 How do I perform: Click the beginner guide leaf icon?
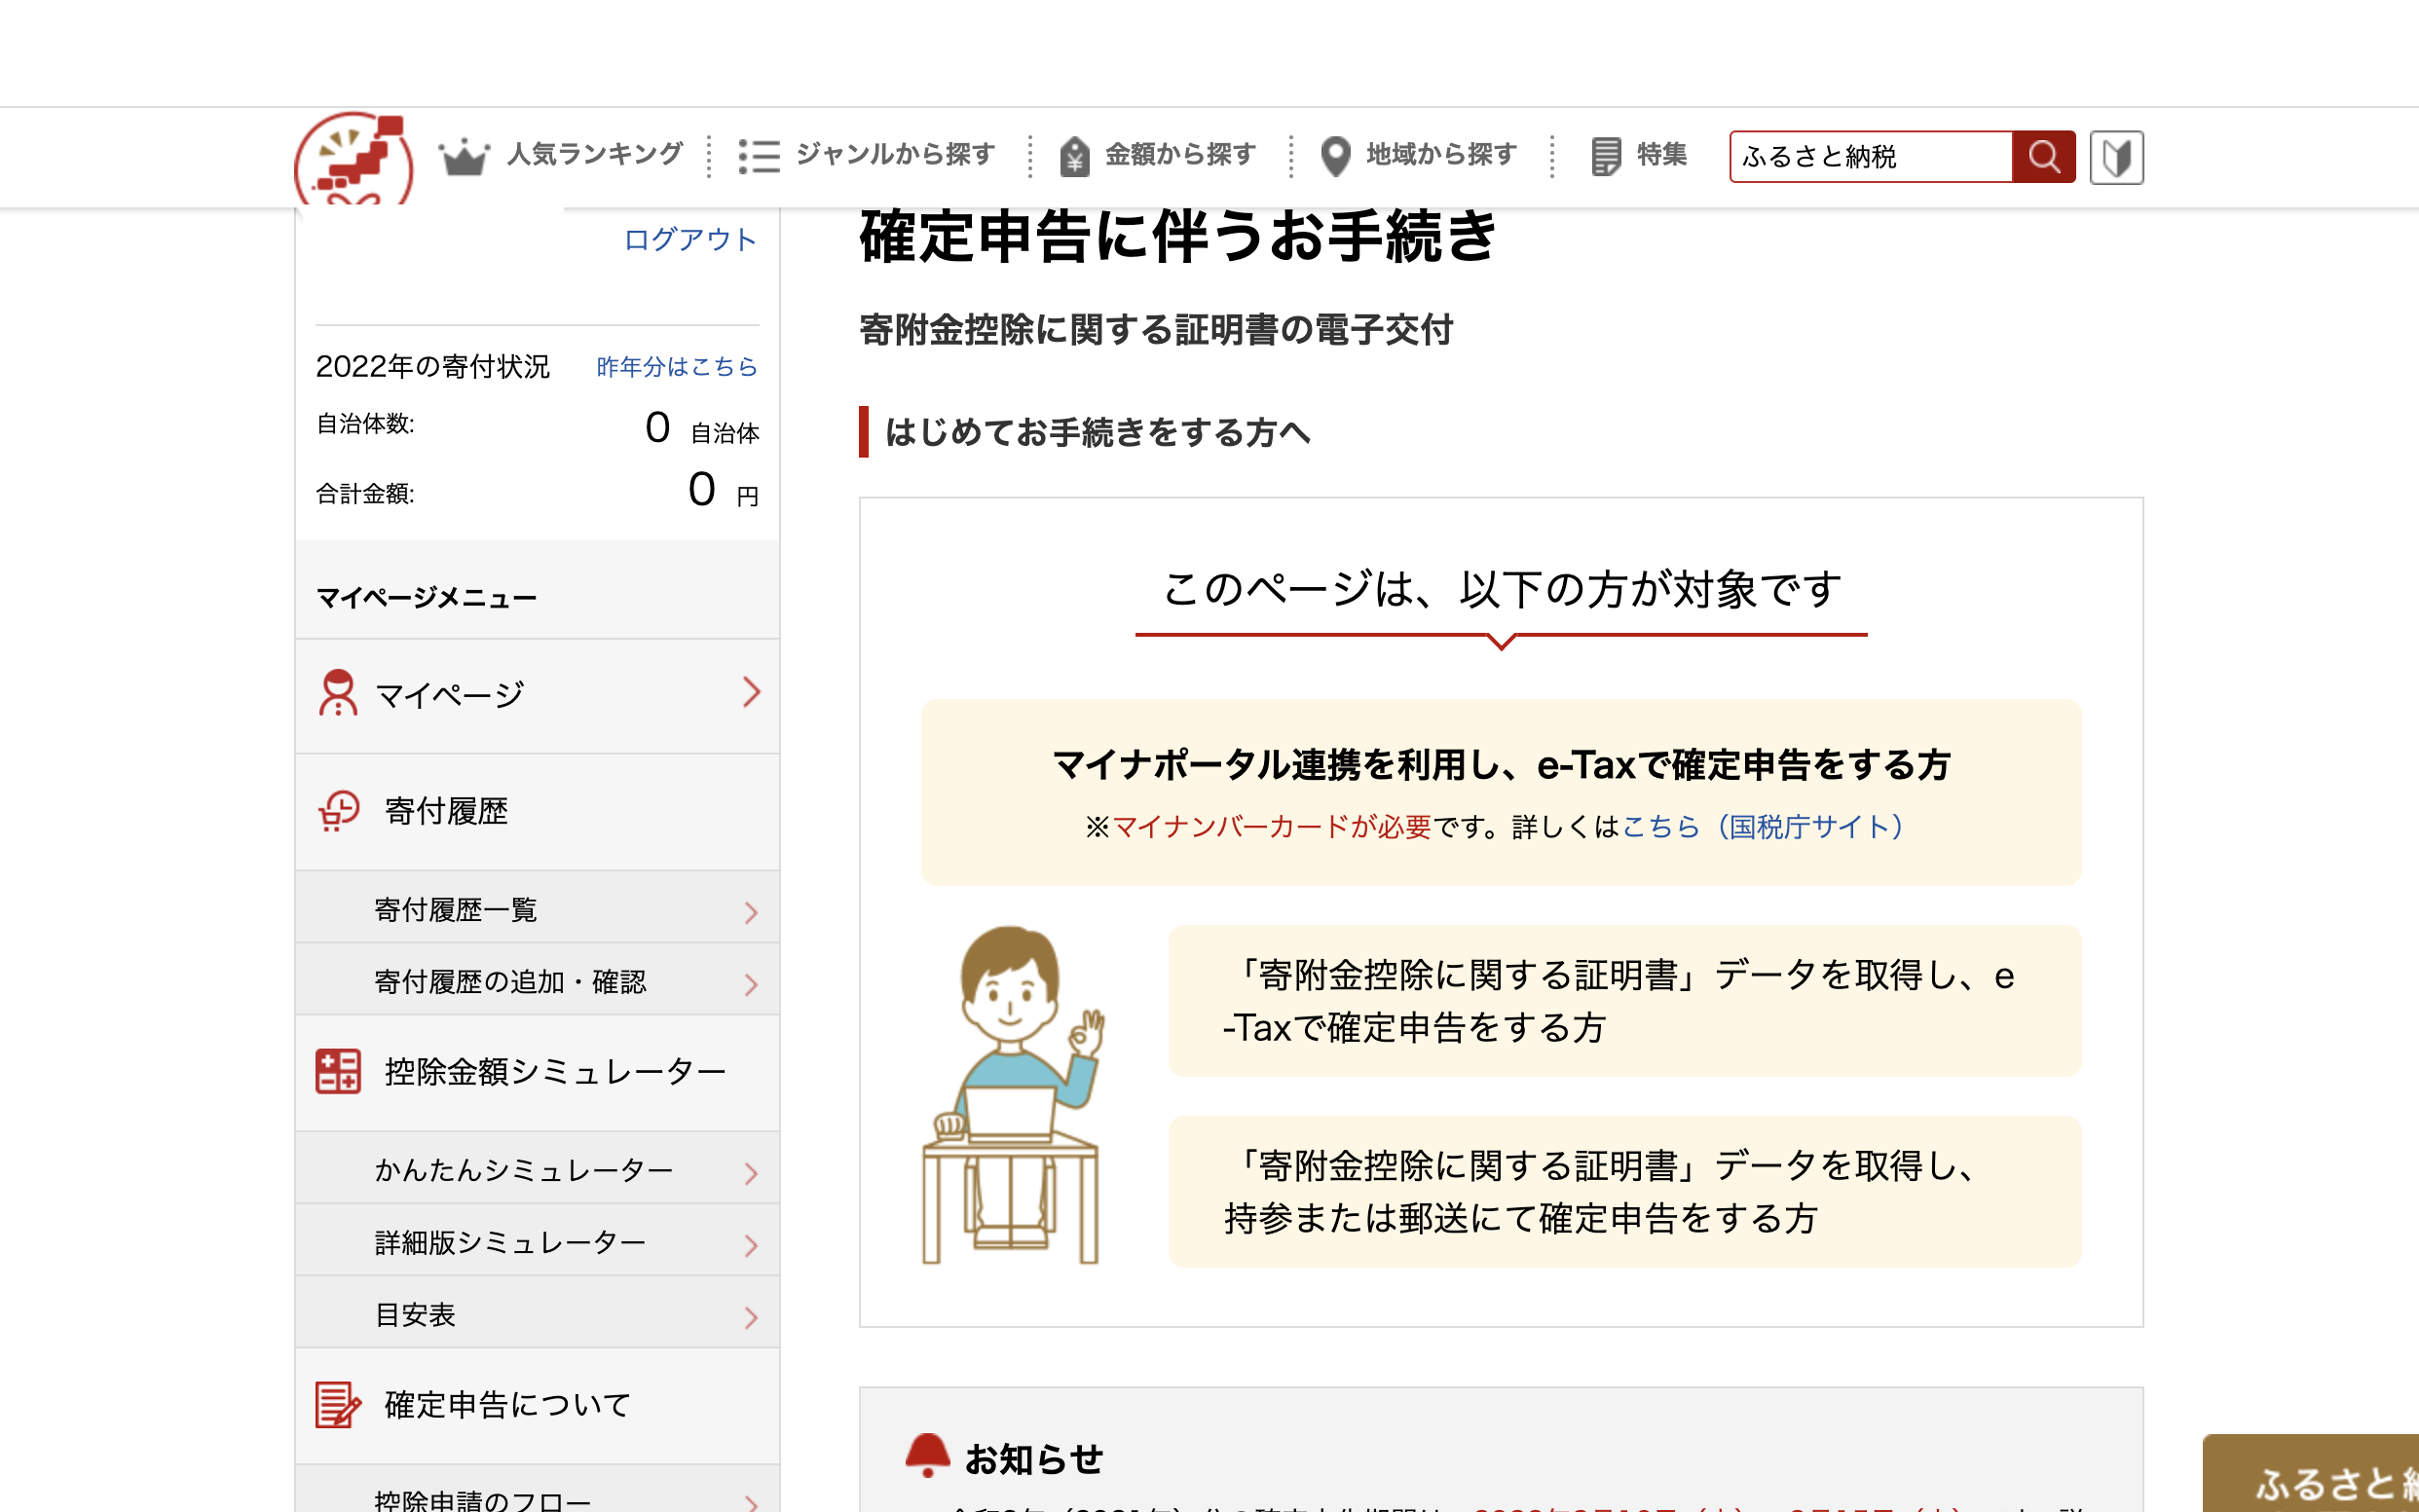coord(2116,157)
